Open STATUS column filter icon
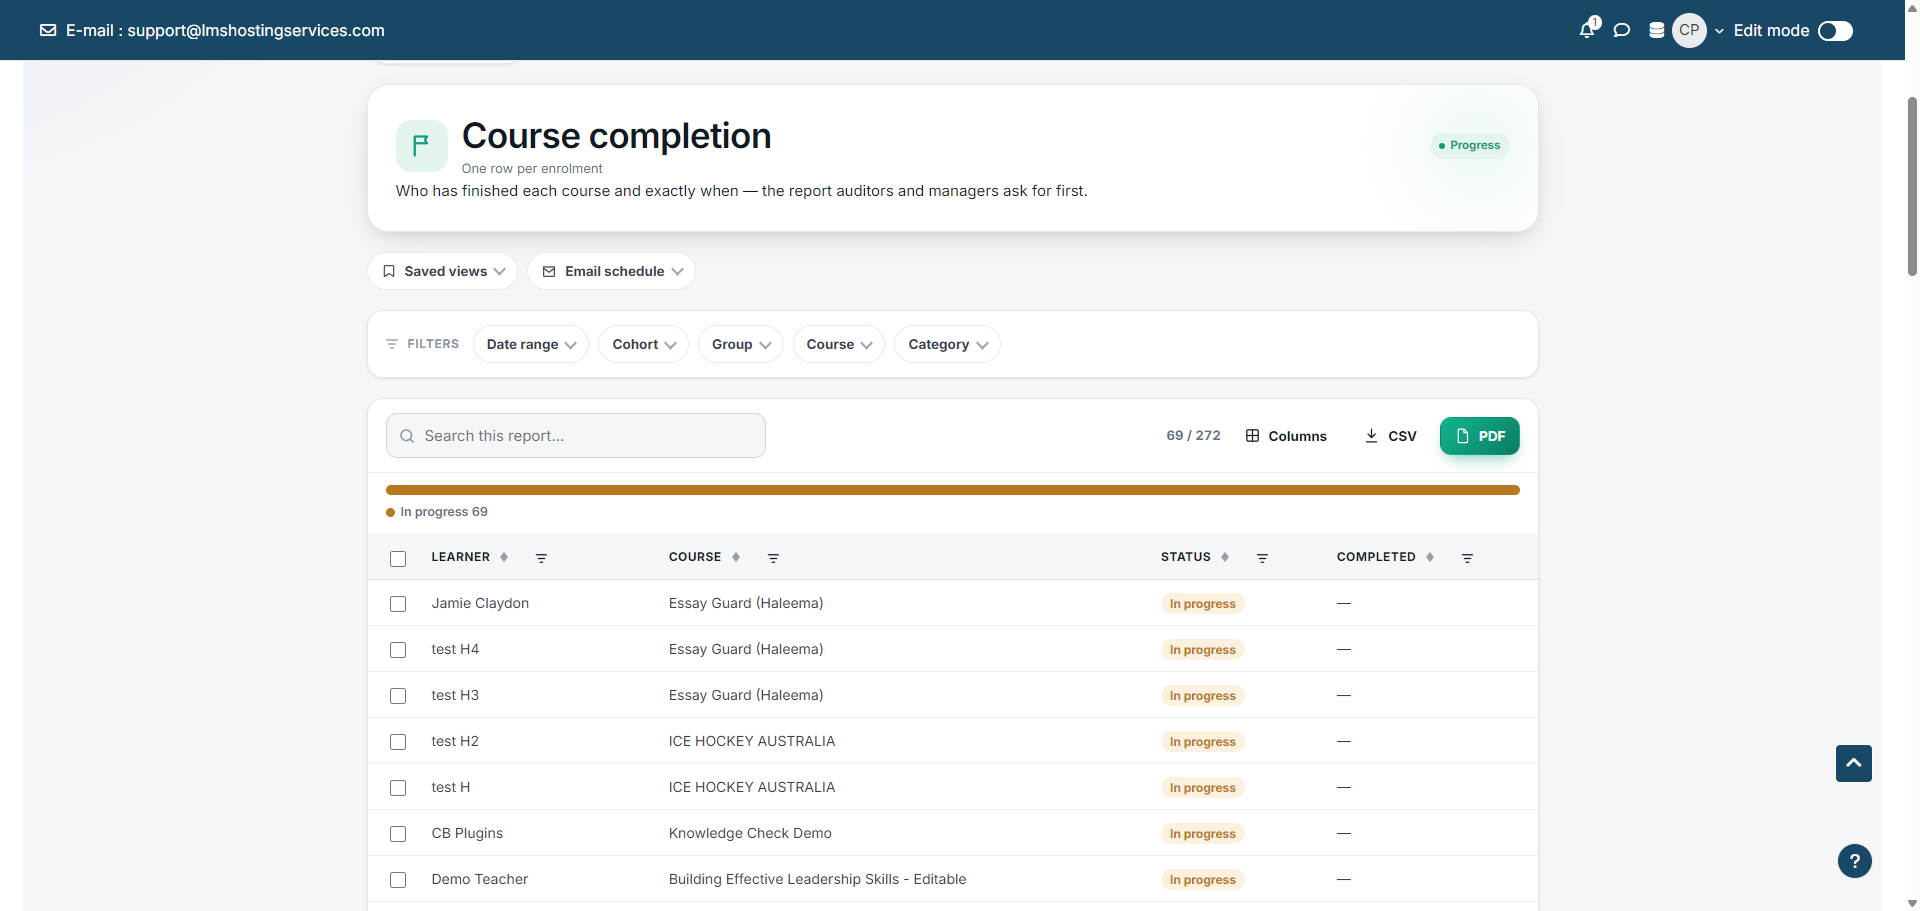The height and width of the screenshot is (911, 1920). (1262, 558)
